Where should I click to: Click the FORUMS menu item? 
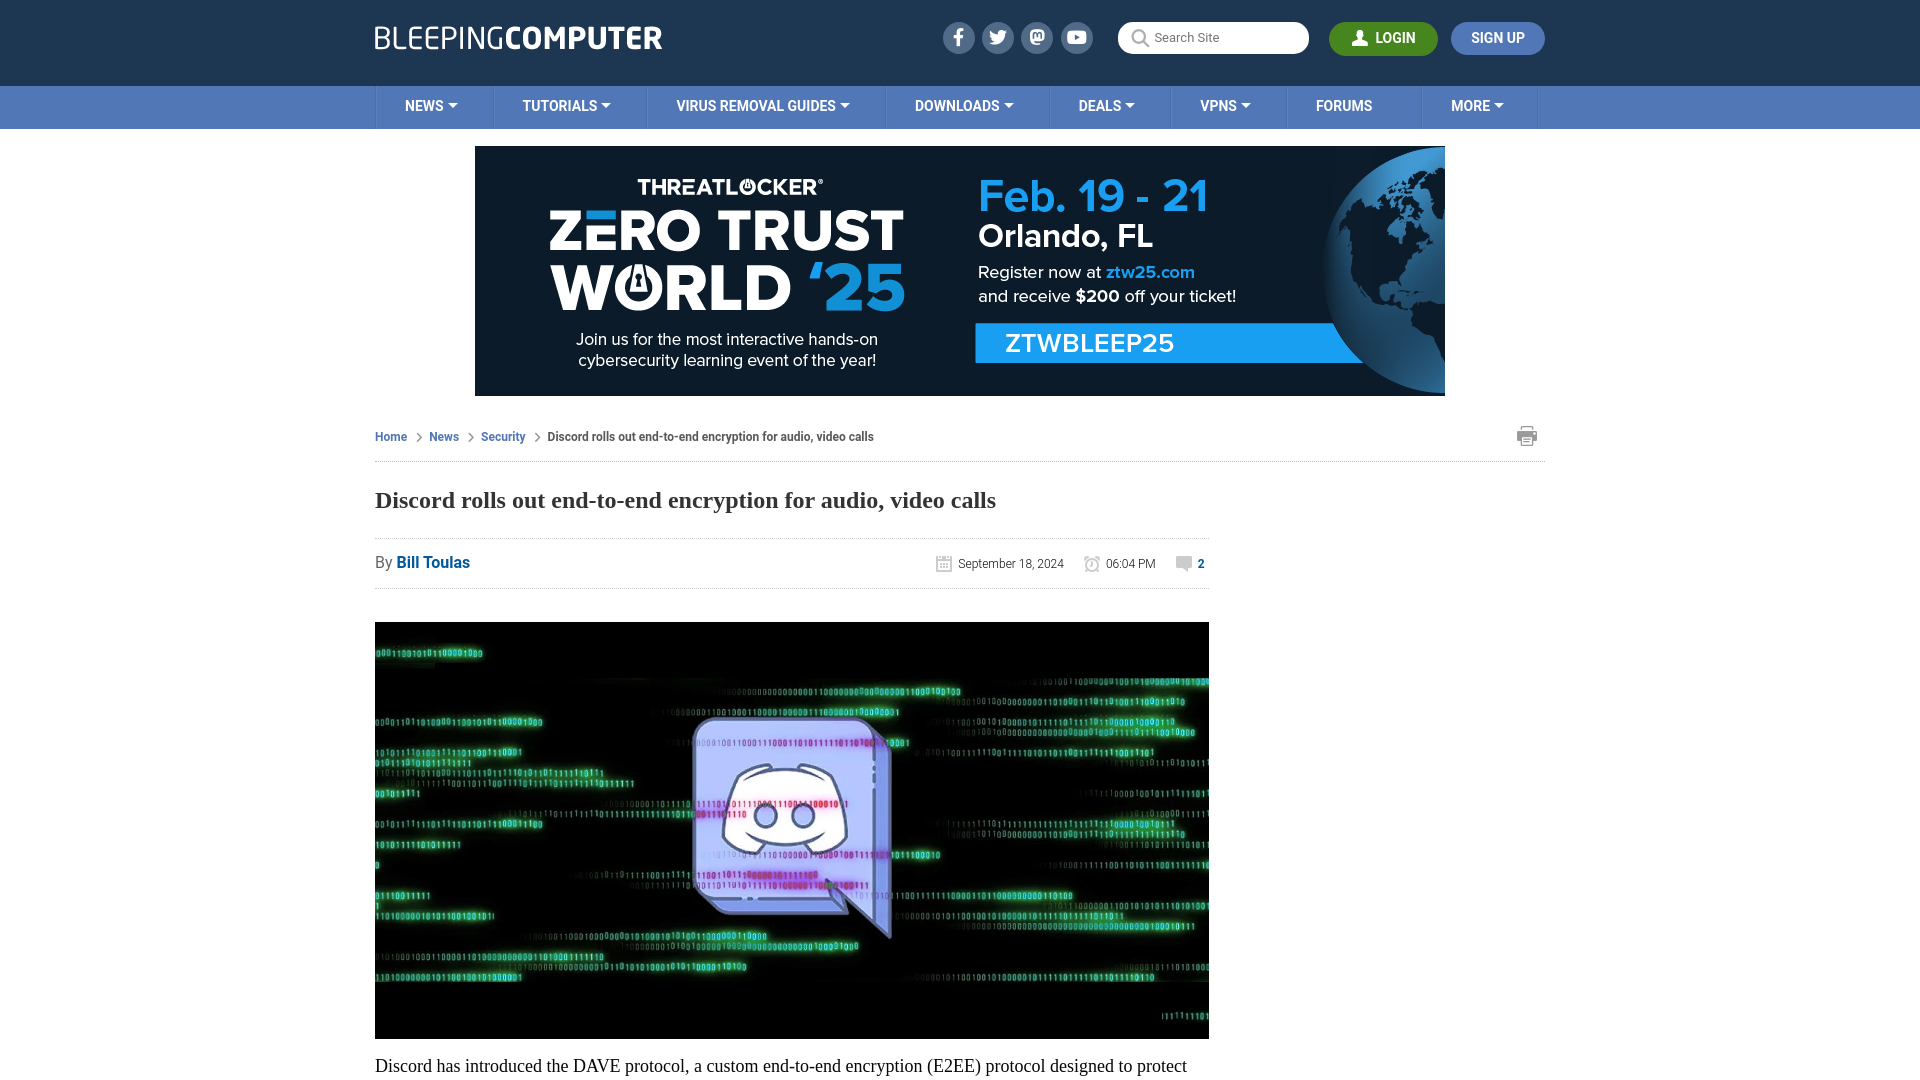[x=1342, y=105]
